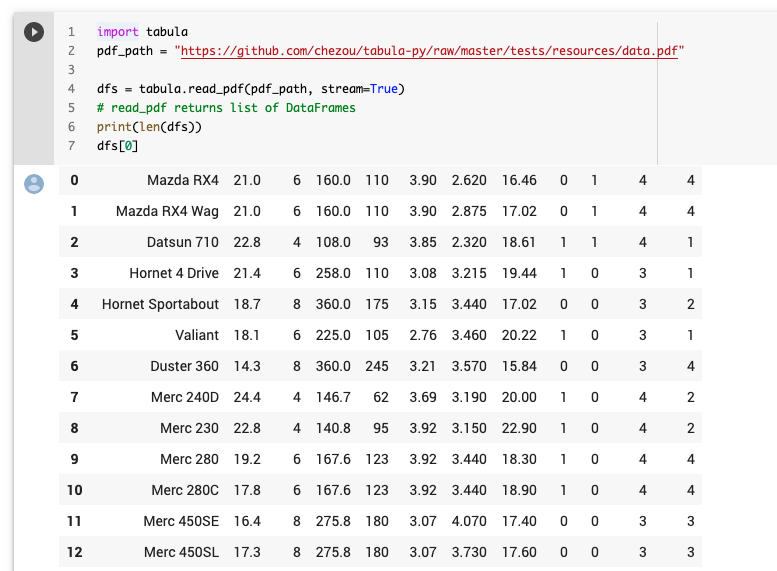The image size is (777, 571).
Task: Click the value 16.46 in the Mazda RX4 row
Action: click(519, 180)
